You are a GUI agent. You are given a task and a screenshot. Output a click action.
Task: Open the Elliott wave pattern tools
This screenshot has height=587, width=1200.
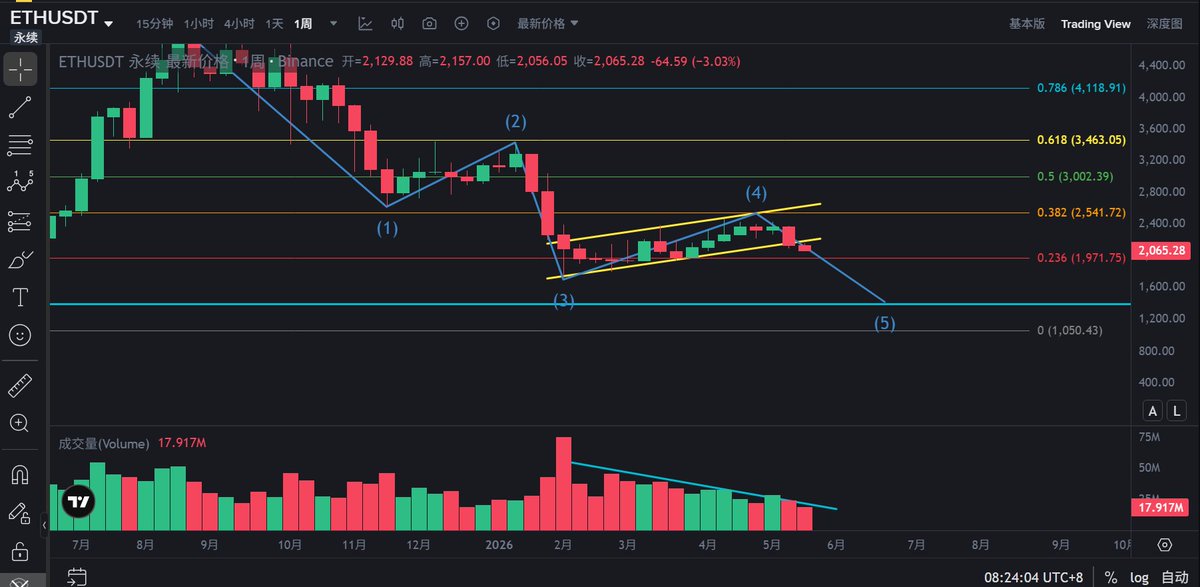(20, 183)
